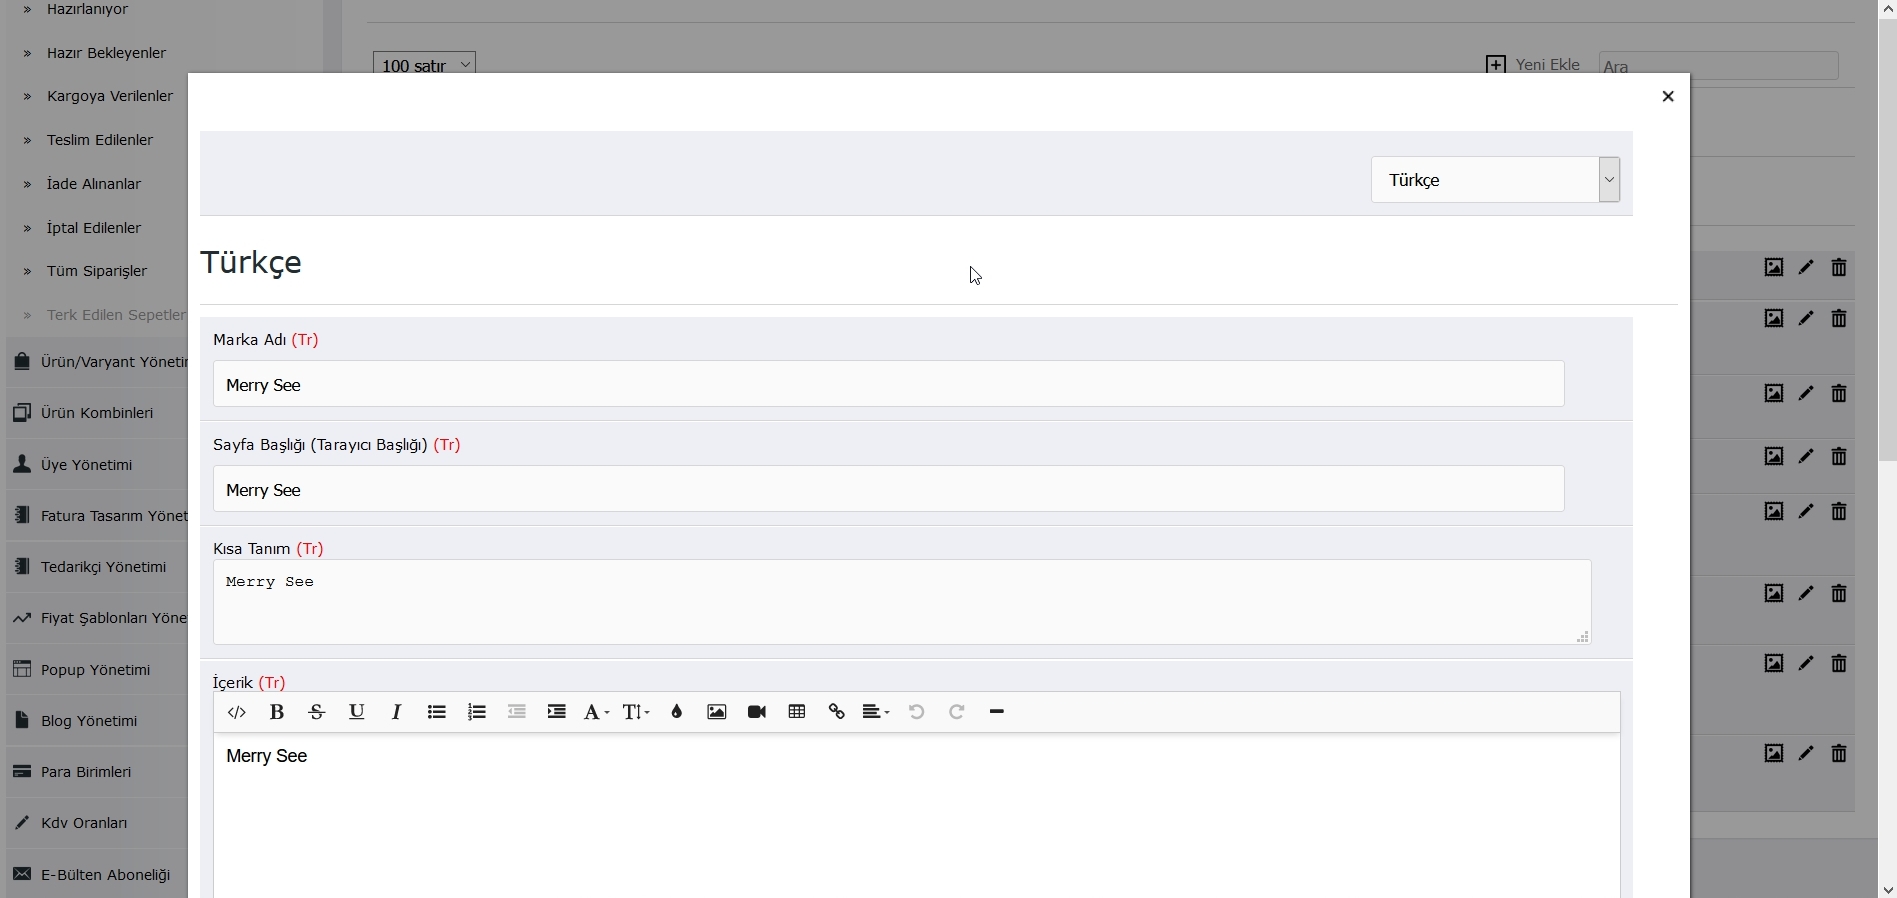Open Ürün Kombinleri section
The image size is (1897, 898).
tap(98, 413)
